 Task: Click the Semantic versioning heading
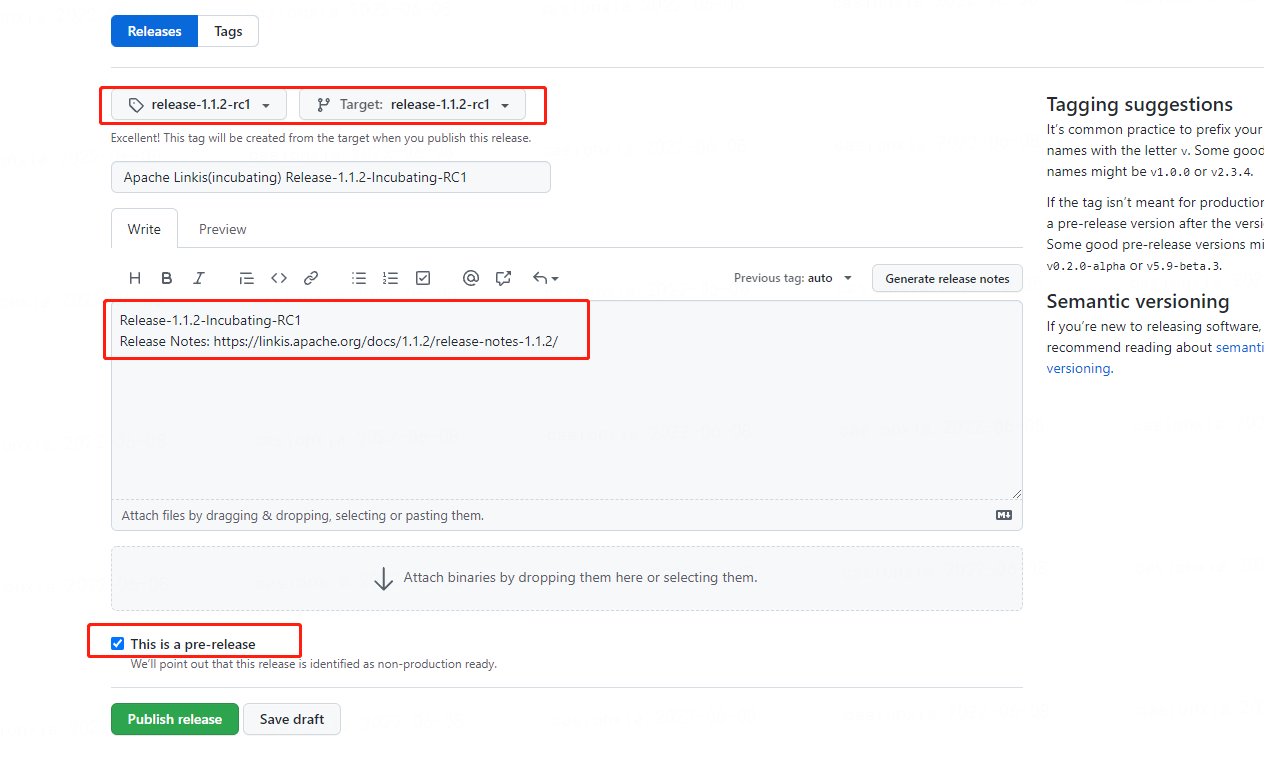click(x=1138, y=301)
